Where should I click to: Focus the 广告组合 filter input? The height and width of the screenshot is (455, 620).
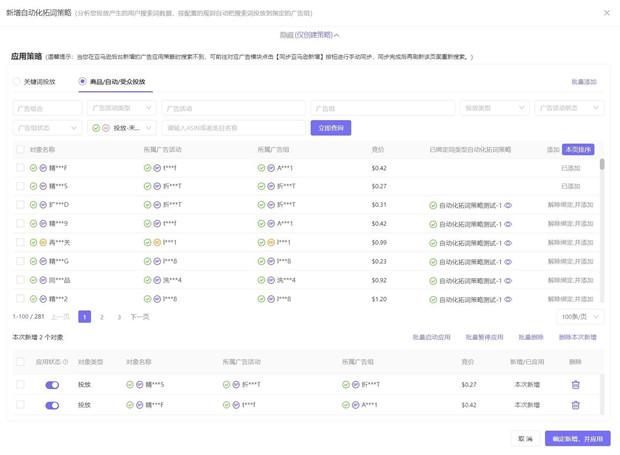click(47, 108)
